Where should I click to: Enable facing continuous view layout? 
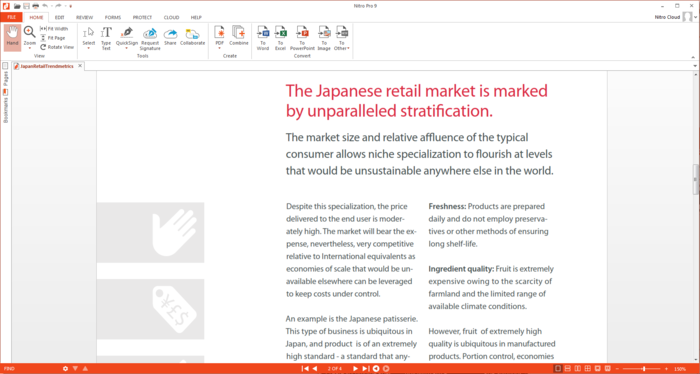coord(588,369)
